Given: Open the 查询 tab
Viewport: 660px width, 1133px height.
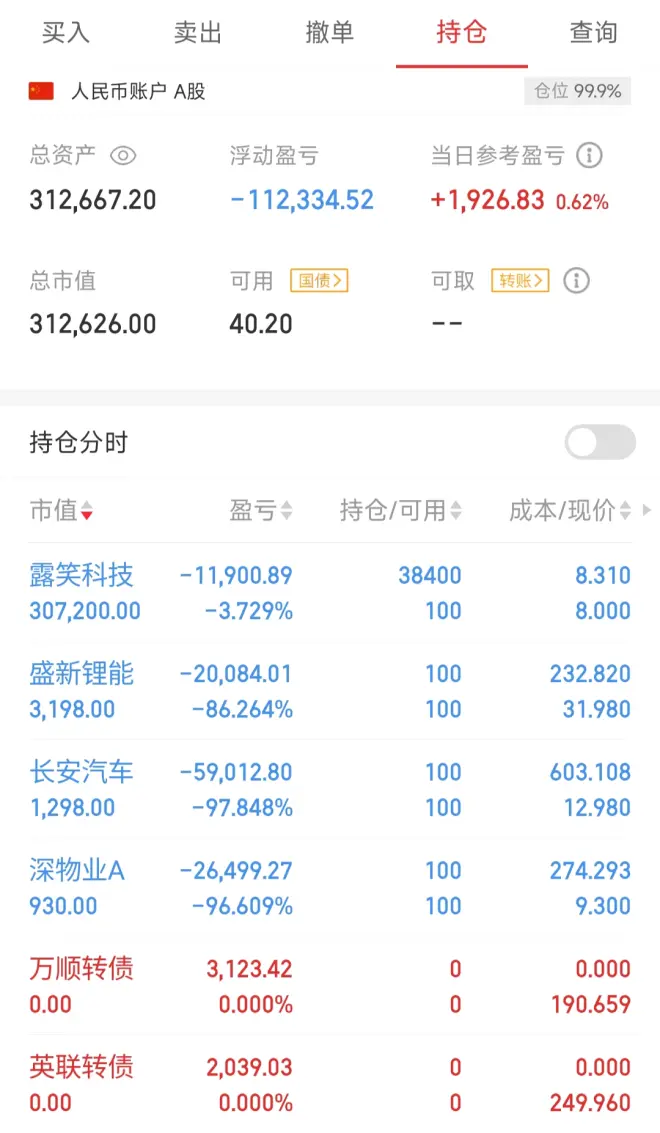Looking at the screenshot, I should pyautogui.click(x=594, y=33).
